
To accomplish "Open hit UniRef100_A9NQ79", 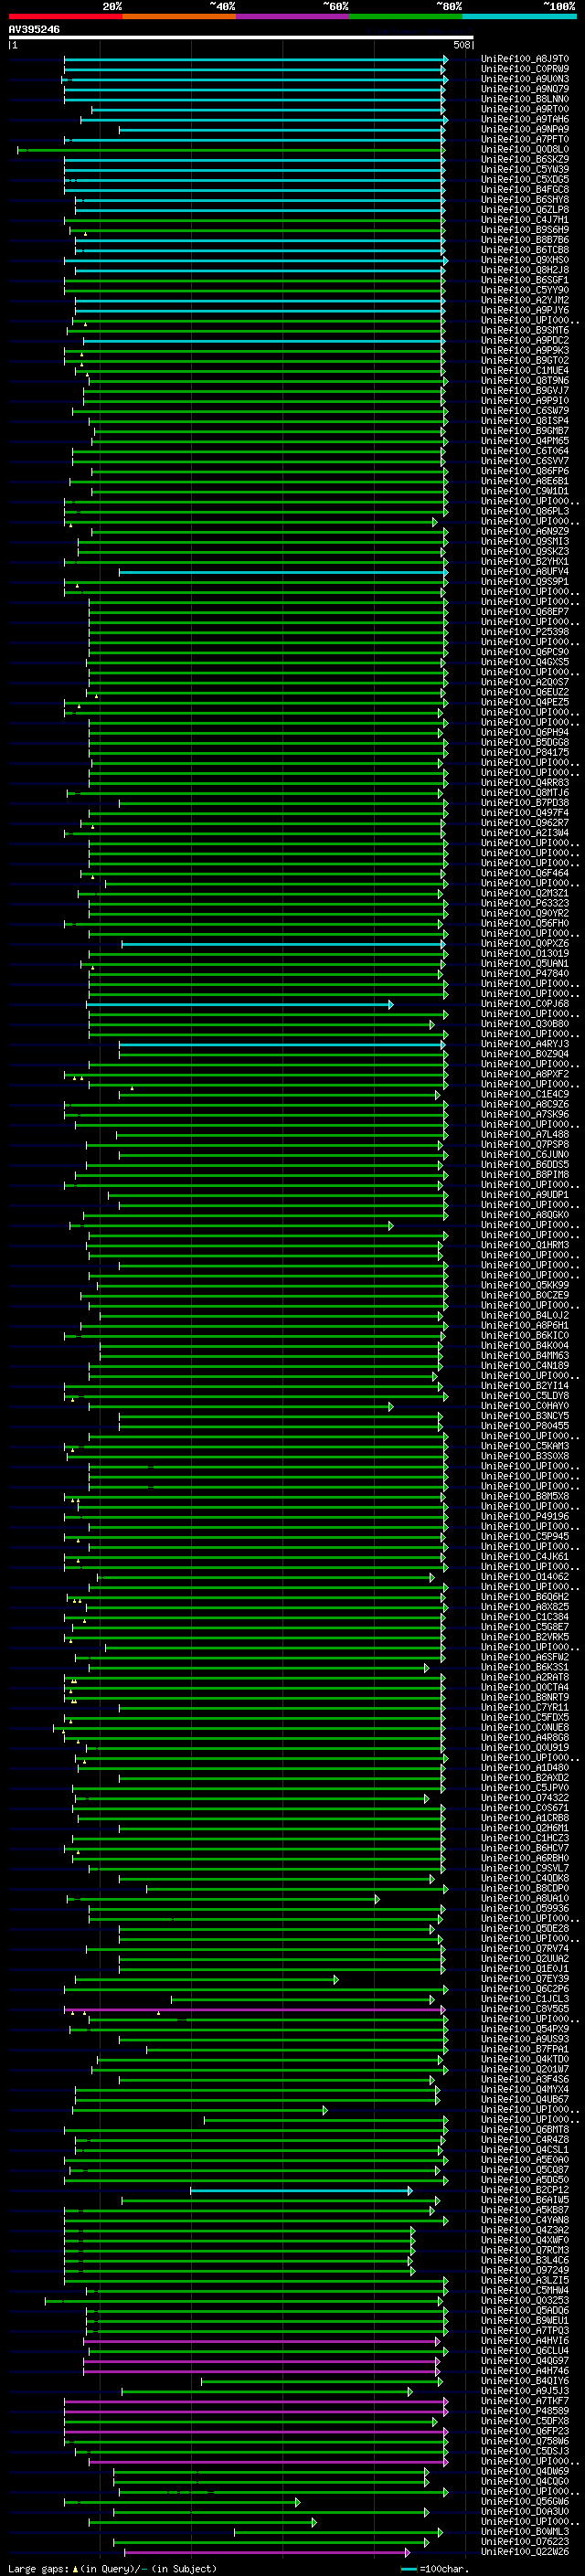I will [525, 89].
